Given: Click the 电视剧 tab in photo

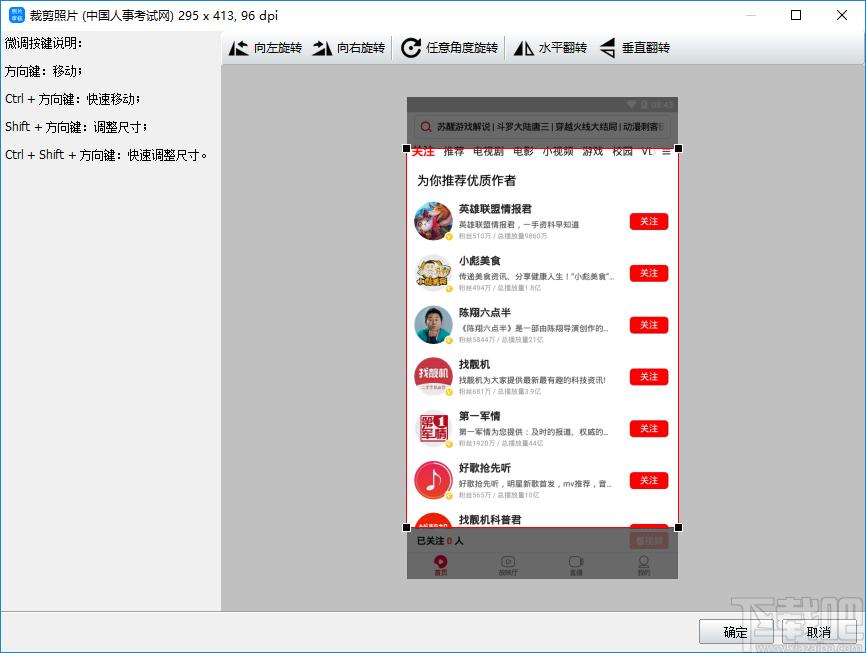Looking at the screenshot, I should (x=488, y=151).
